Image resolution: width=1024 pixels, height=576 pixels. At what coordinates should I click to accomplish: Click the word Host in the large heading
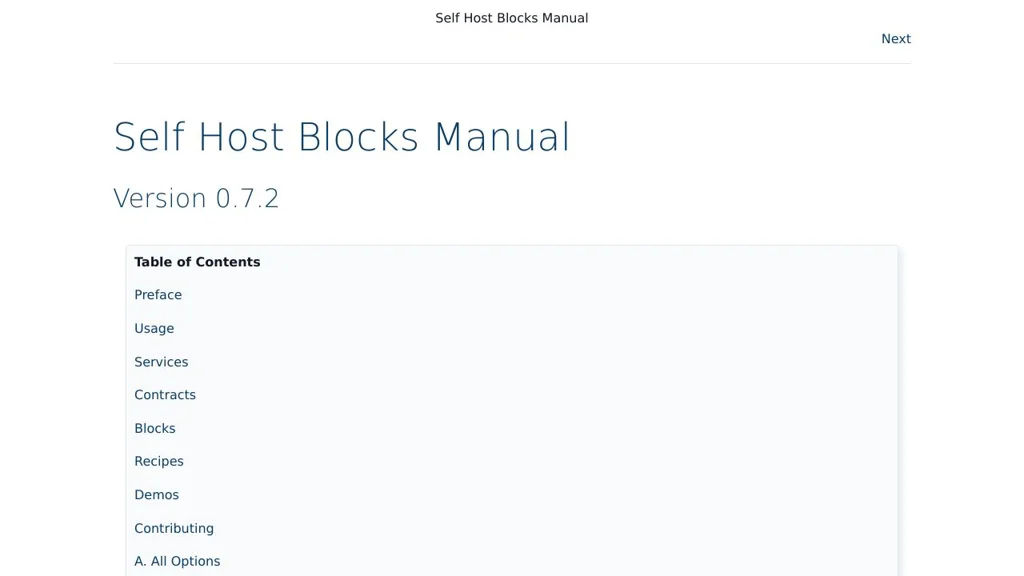pyautogui.click(x=241, y=137)
